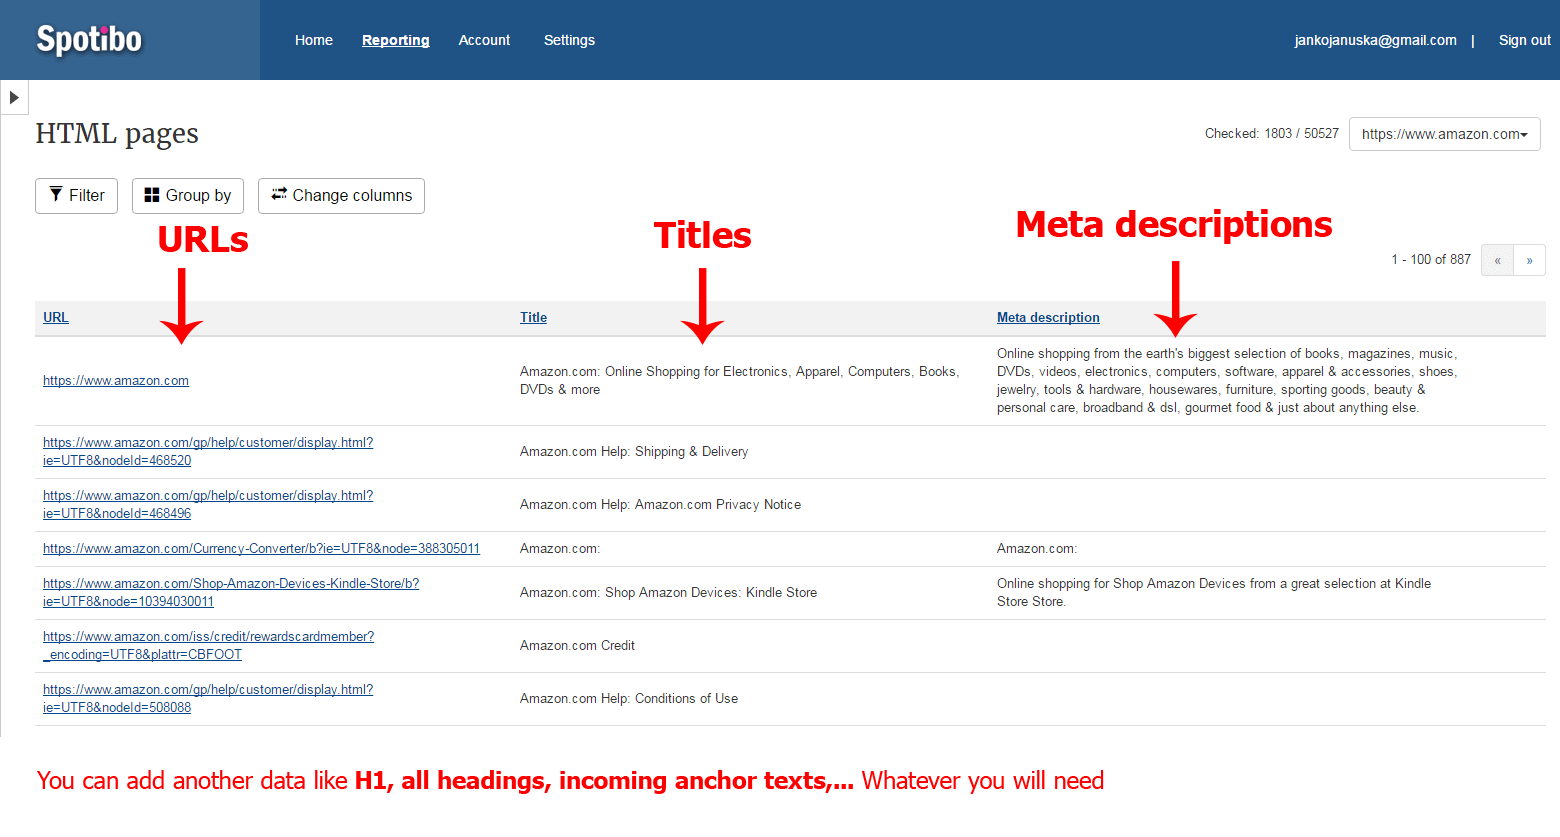This screenshot has width=1560, height=837.
Task: Open the nodeId=468520 help page link
Action: click(208, 452)
